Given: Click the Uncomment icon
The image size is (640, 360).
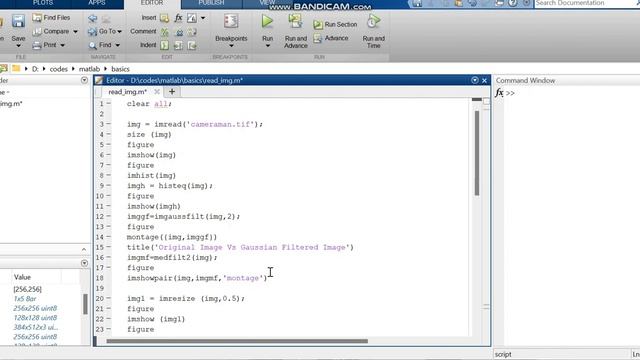Looking at the screenshot, I should tap(179, 32).
